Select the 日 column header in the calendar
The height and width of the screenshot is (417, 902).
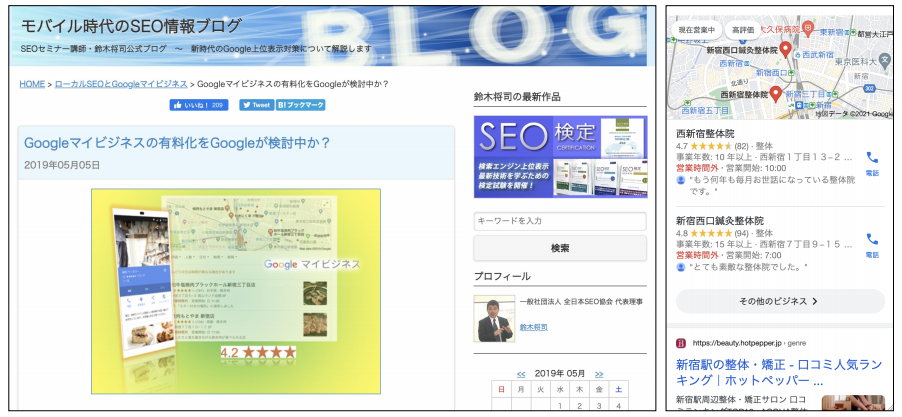501,389
